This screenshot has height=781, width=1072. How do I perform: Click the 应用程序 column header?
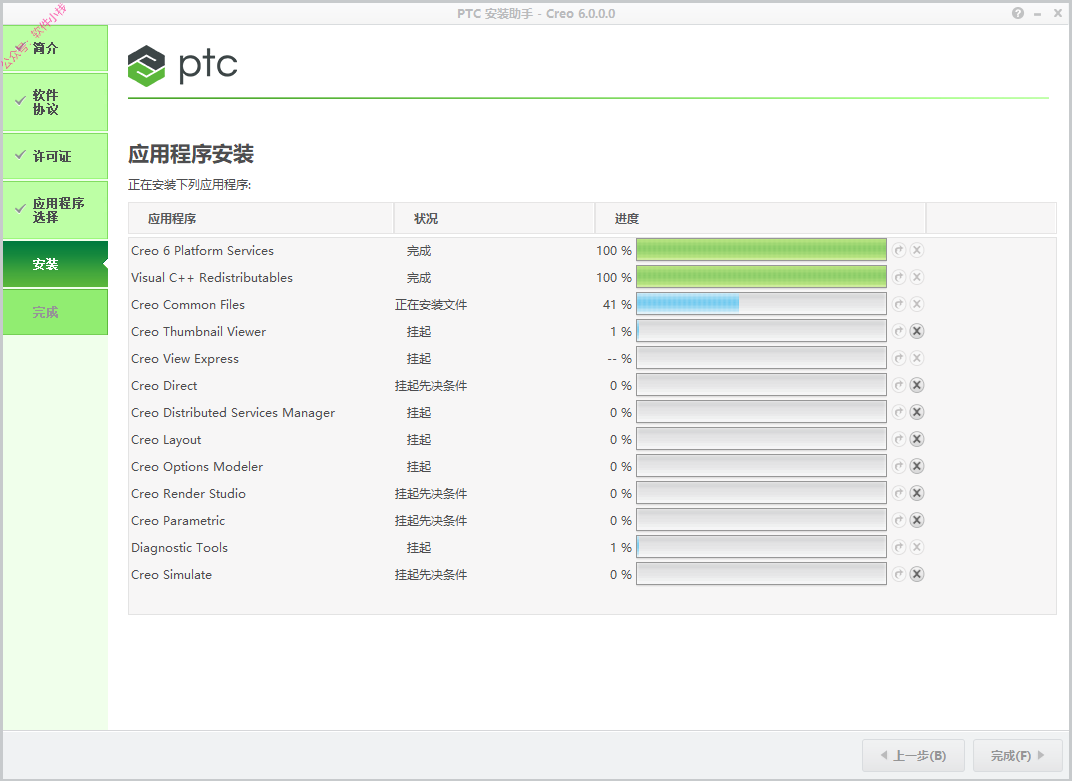coord(261,219)
